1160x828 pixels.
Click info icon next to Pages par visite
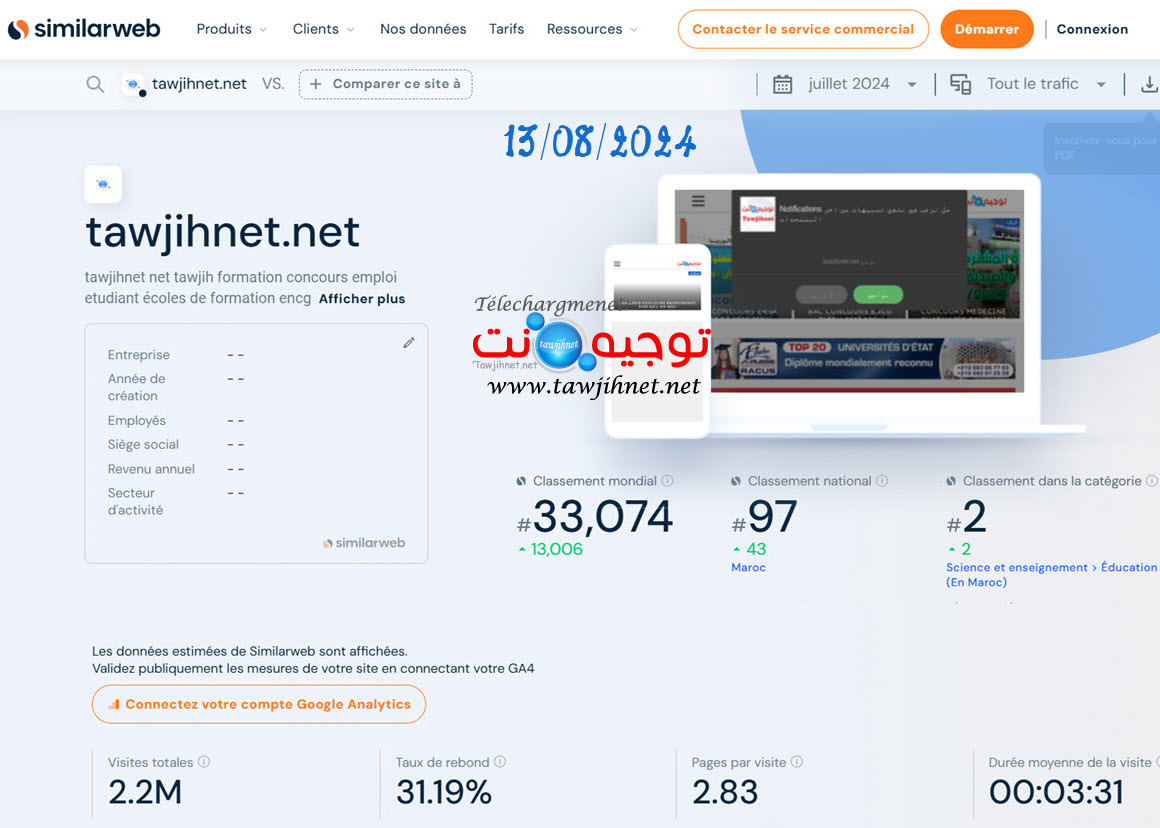point(797,761)
